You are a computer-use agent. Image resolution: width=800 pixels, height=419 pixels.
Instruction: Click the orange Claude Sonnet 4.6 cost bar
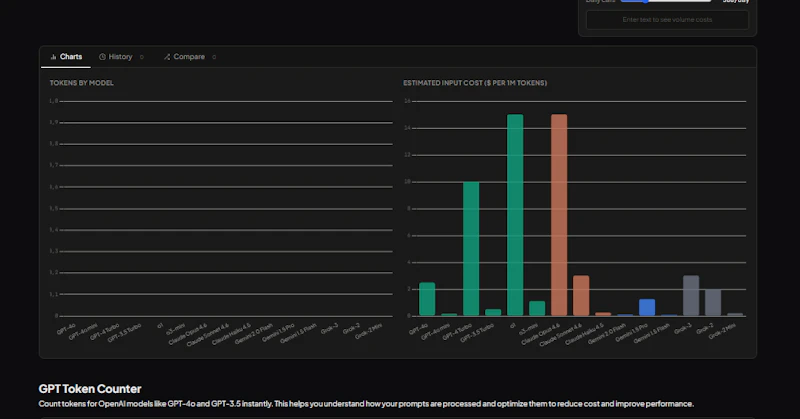581,295
